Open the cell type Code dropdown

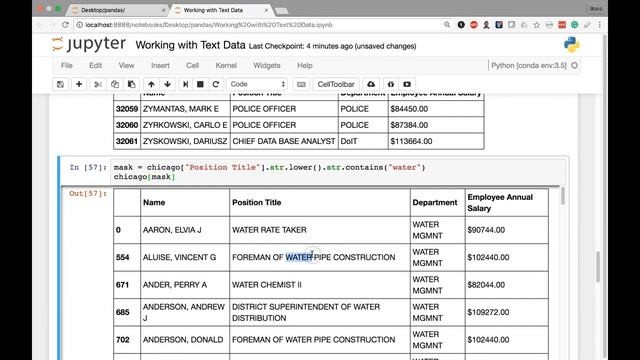257,84
